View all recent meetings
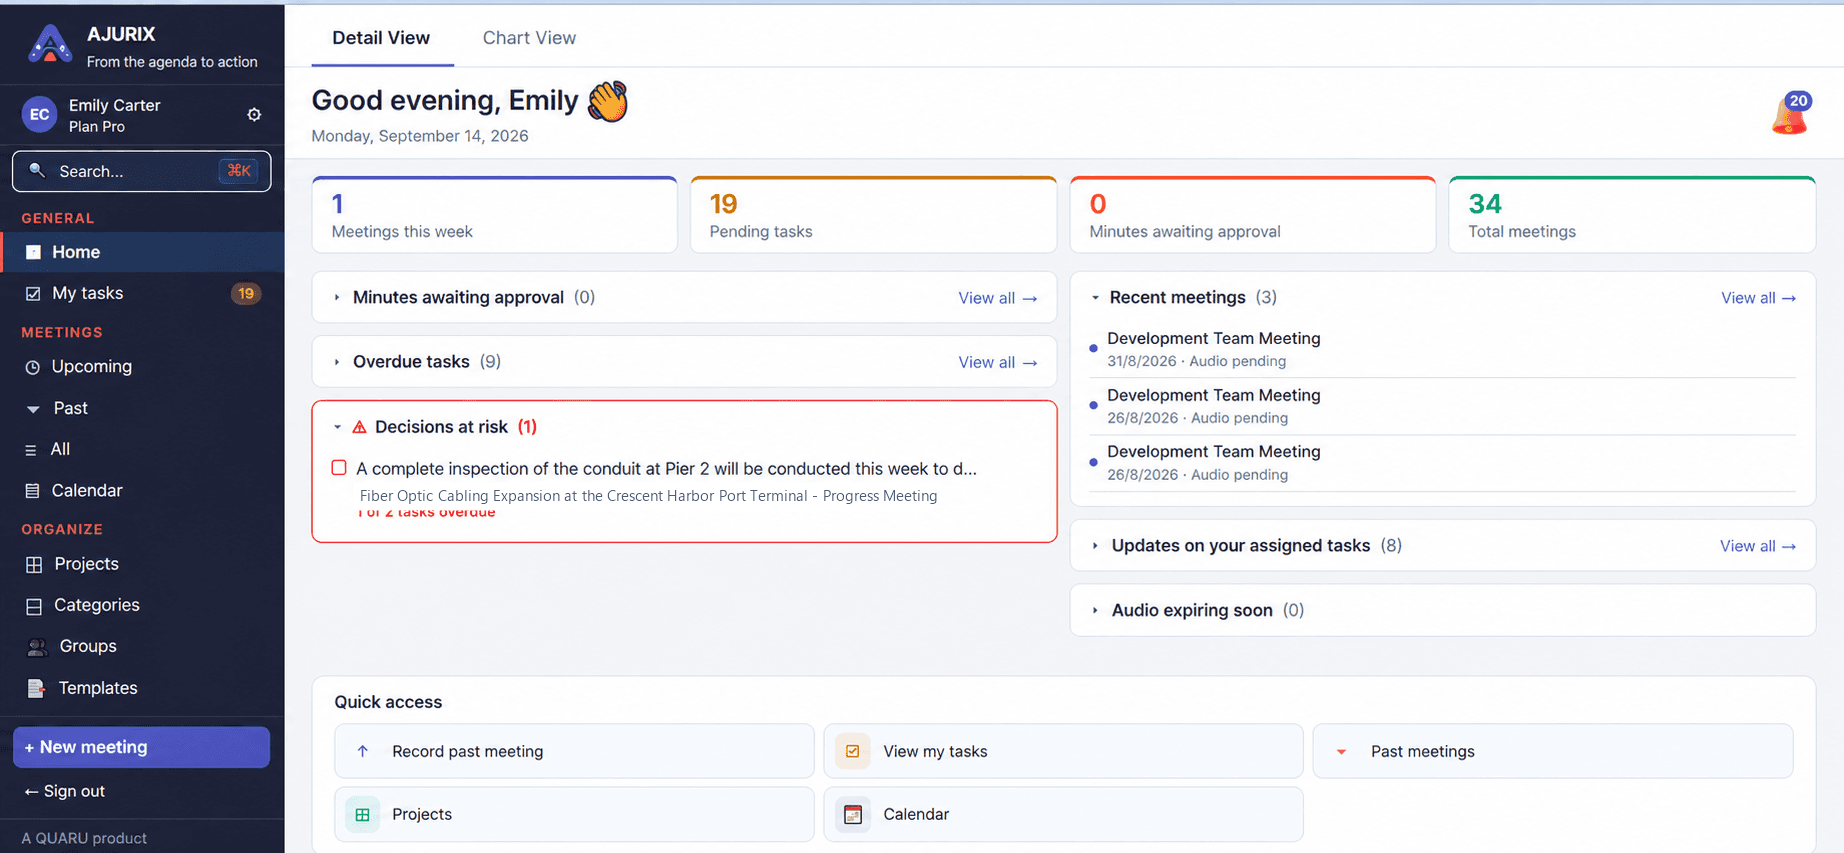The width and height of the screenshot is (1844, 853). (1759, 298)
